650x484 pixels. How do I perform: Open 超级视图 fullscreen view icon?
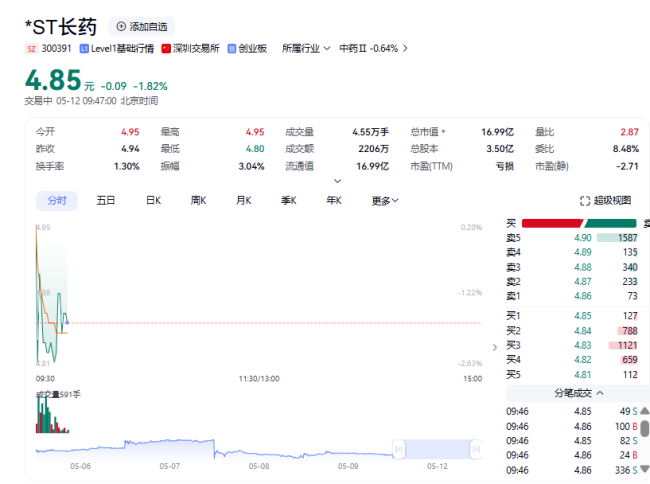(x=585, y=201)
